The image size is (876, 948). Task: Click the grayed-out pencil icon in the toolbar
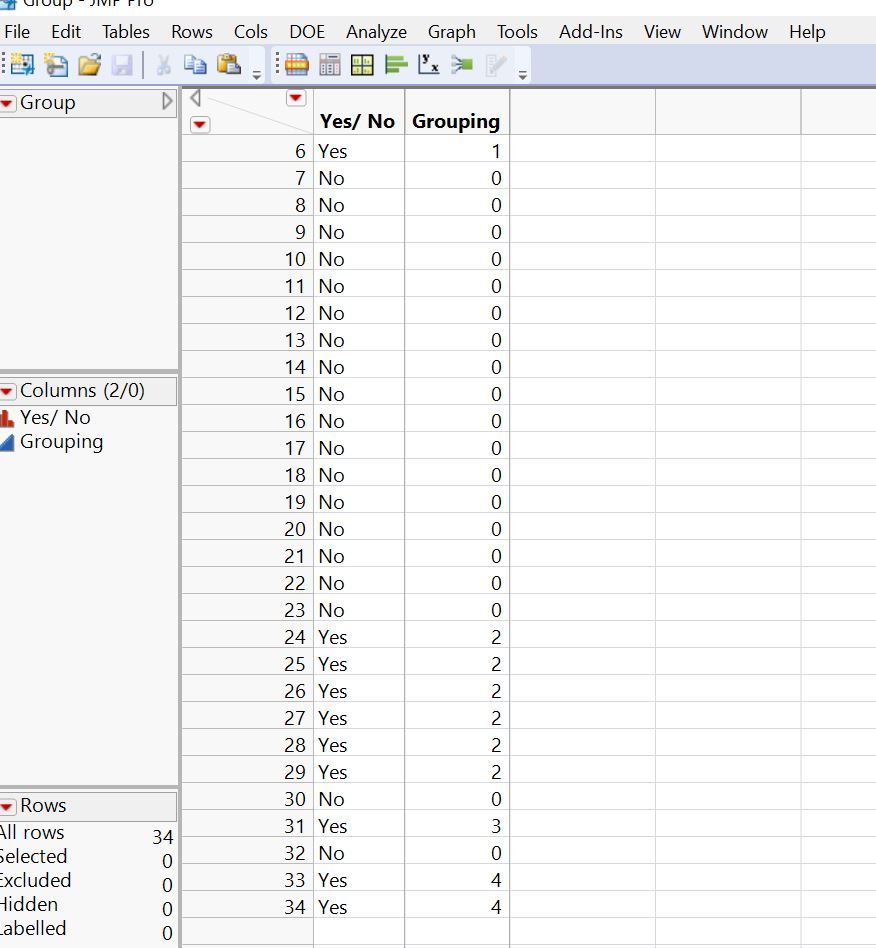pyautogui.click(x=495, y=64)
